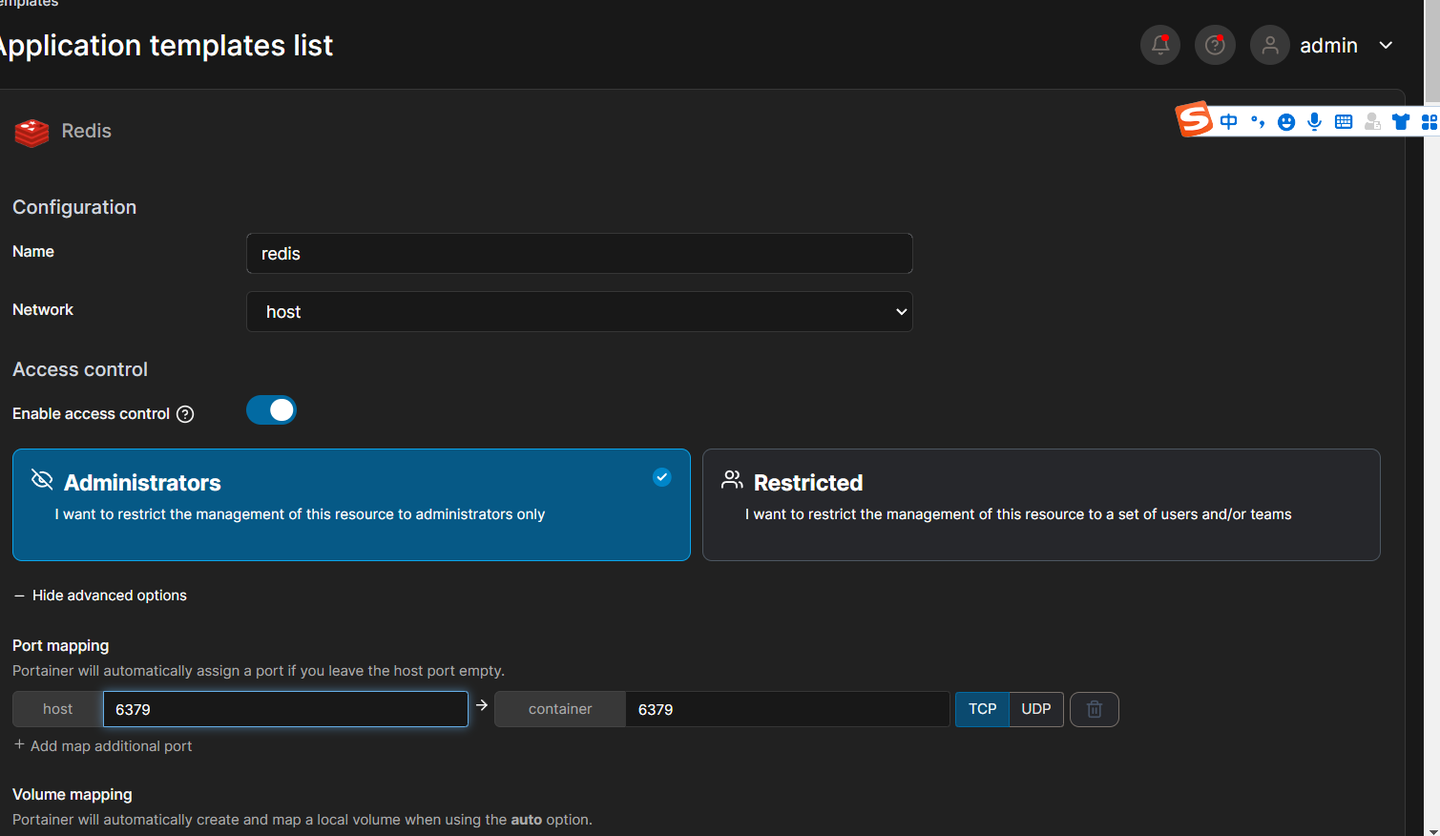This screenshot has width=1440, height=836.
Task: Click the admin user avatar icon
Action: coord(1270,45)
